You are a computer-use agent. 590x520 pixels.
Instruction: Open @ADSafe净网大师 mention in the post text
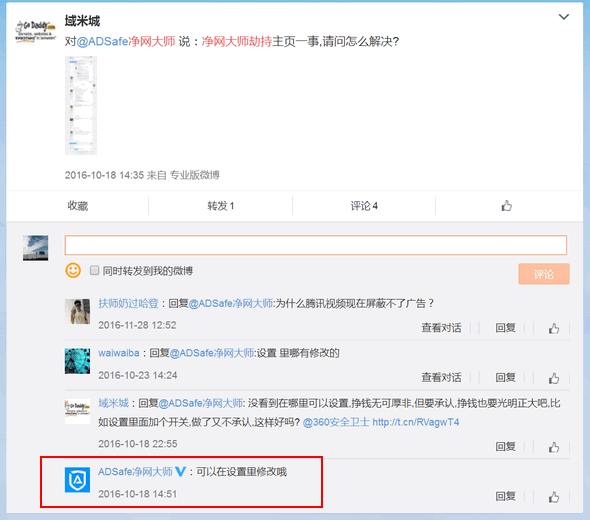126,41
